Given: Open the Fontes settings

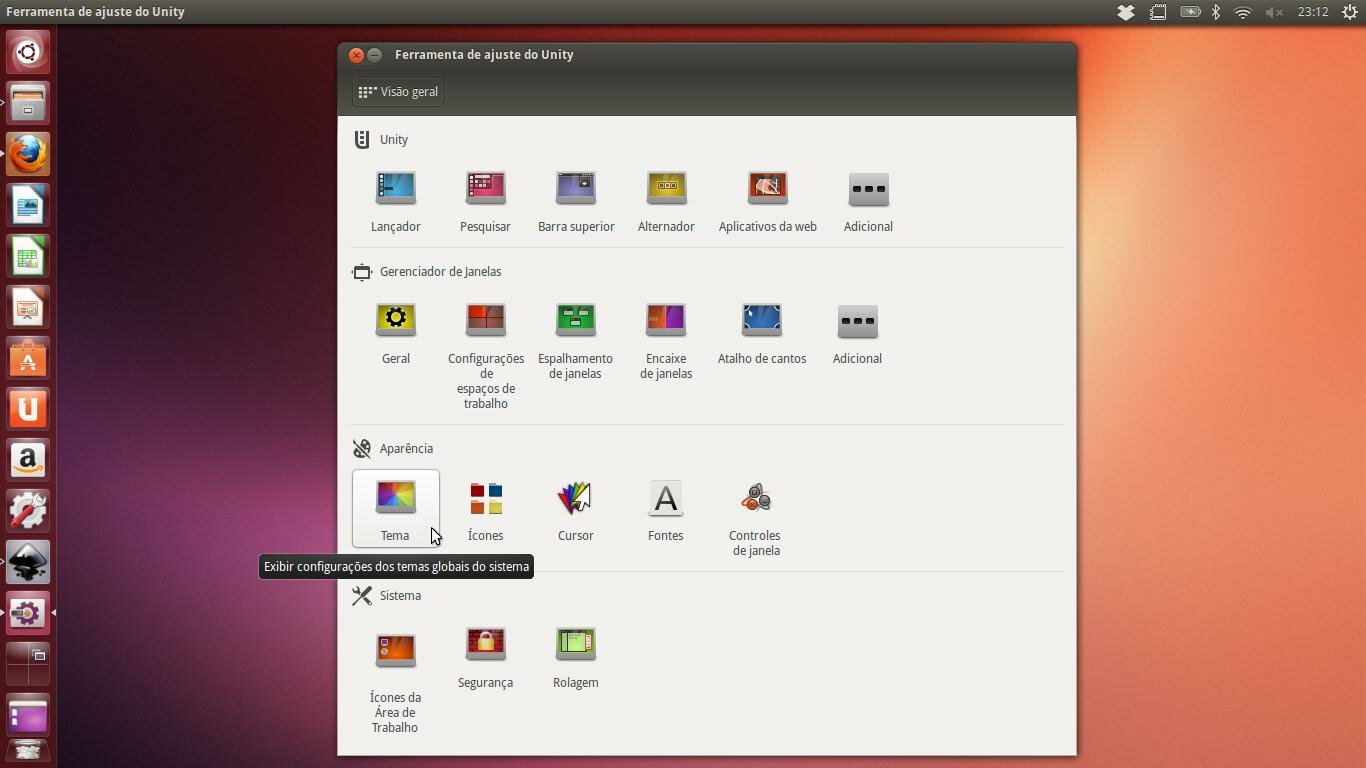Looking at the screenshot, I should click(666, 497).
